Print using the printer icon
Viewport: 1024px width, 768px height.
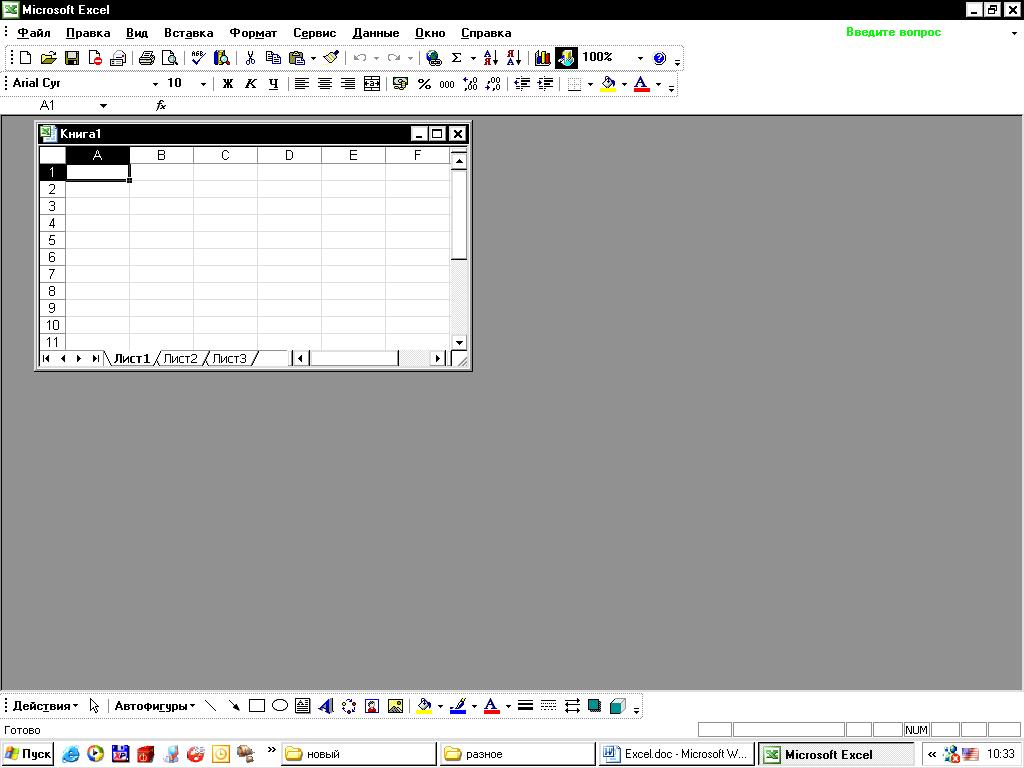[147, 58]
